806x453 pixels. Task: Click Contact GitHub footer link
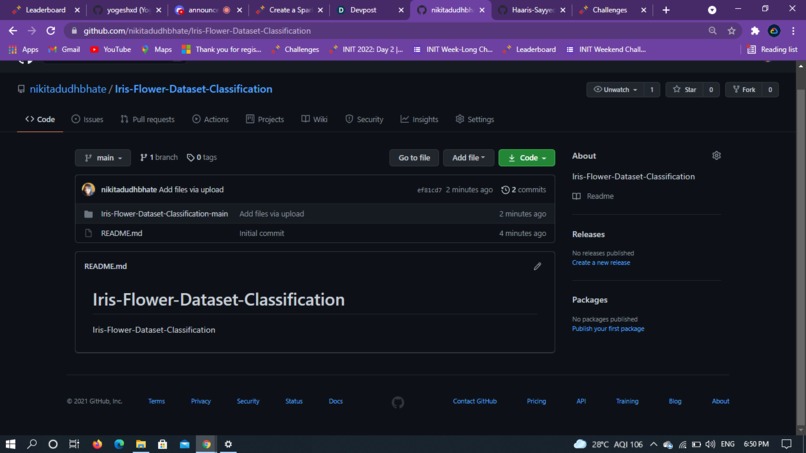(x=474, y=401)
